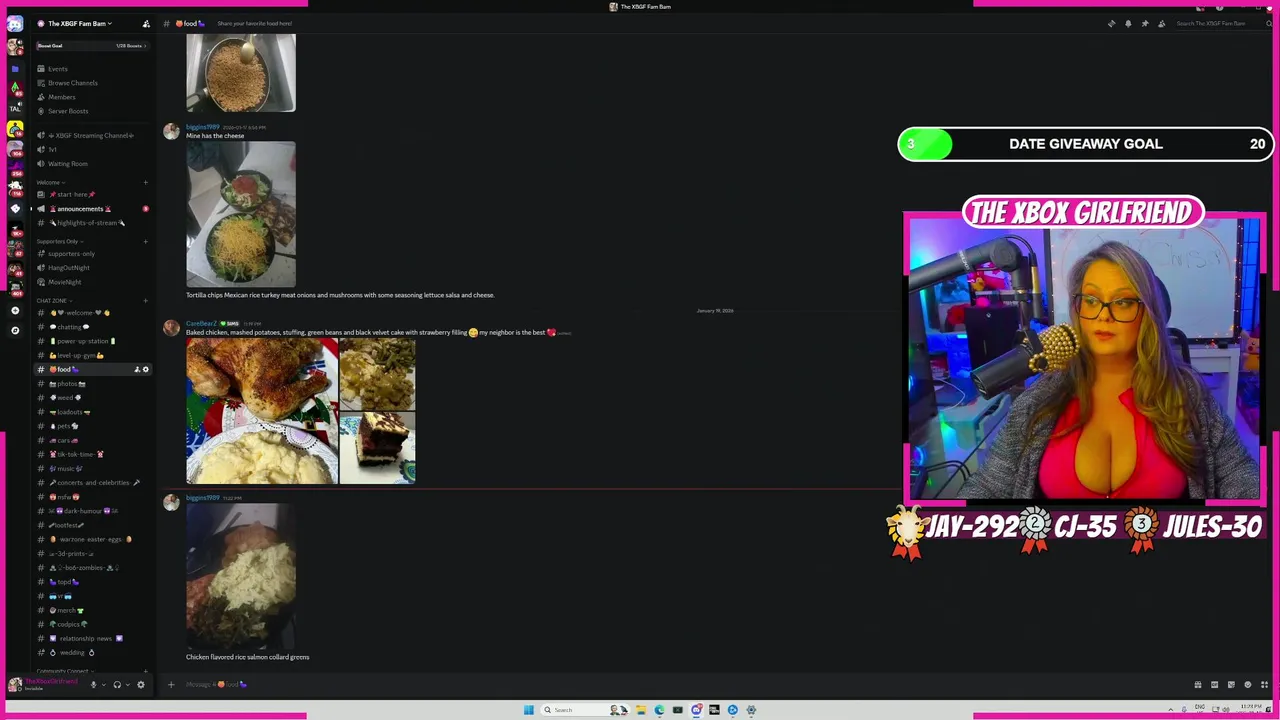Screen dimensions: 1280x720
Task: Join the Waiting Room voice channel
Action: [92, 163]
